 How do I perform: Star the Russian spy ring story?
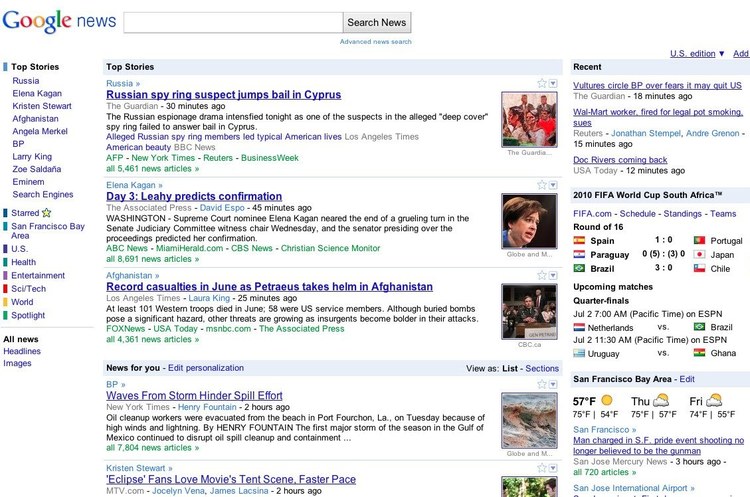(x=541, y=83)
